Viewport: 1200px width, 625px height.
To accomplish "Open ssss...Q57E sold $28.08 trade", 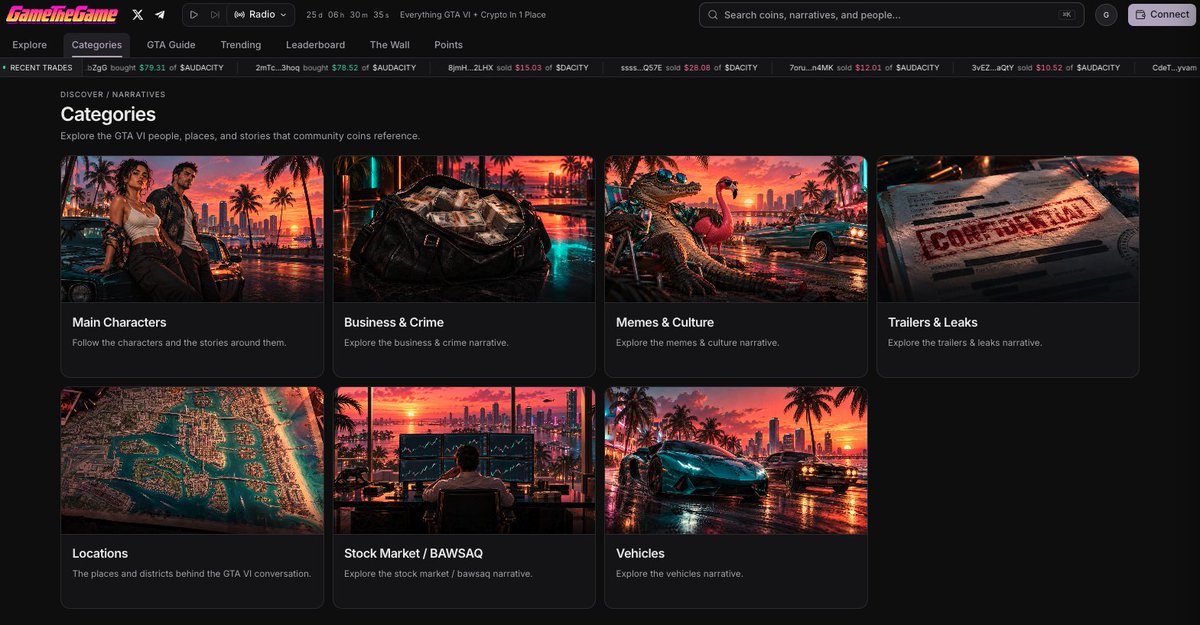I will pyautogui.click(x=689, y=68).
